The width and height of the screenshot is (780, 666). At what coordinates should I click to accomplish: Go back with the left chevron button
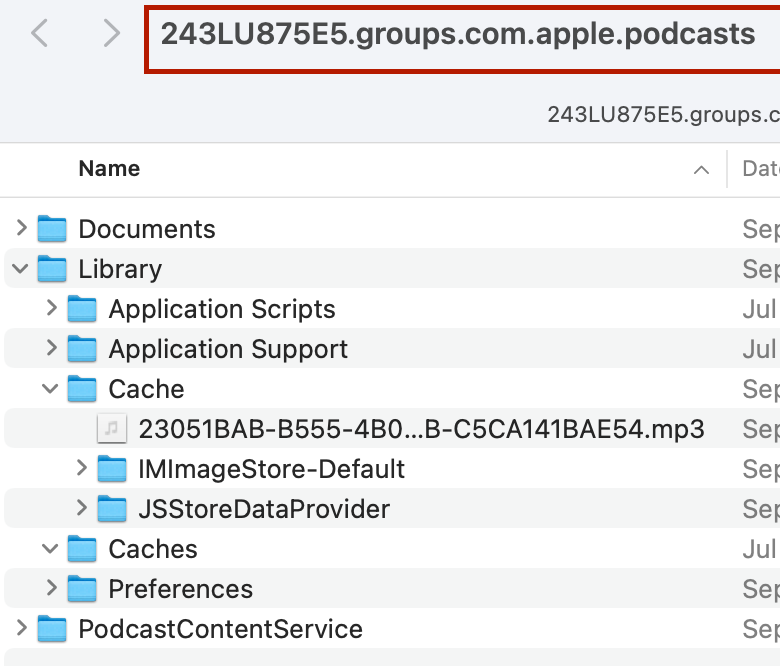pos(39,33)
